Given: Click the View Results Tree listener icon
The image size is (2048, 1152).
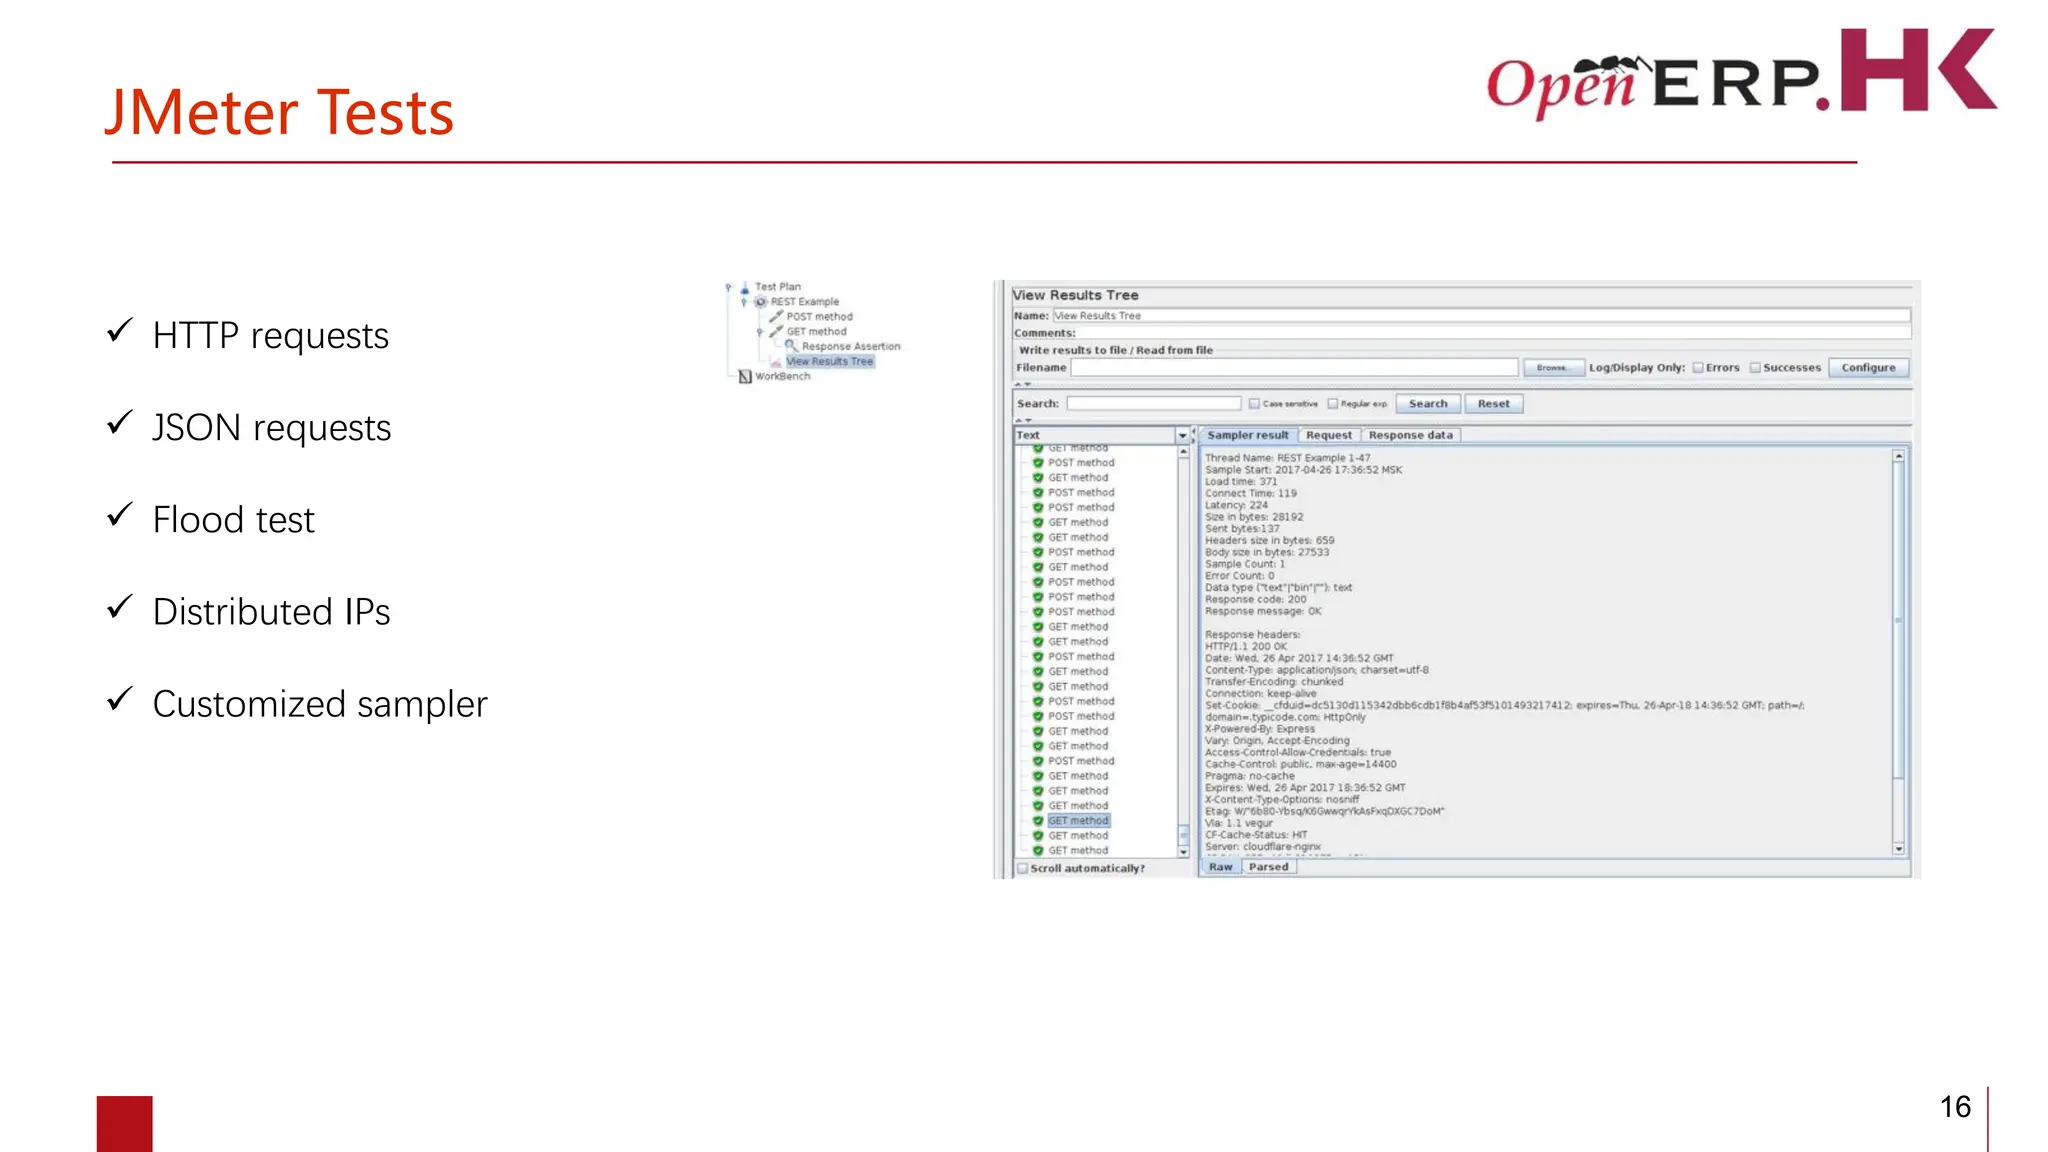Looking at the screenshot, I should 776,362.
